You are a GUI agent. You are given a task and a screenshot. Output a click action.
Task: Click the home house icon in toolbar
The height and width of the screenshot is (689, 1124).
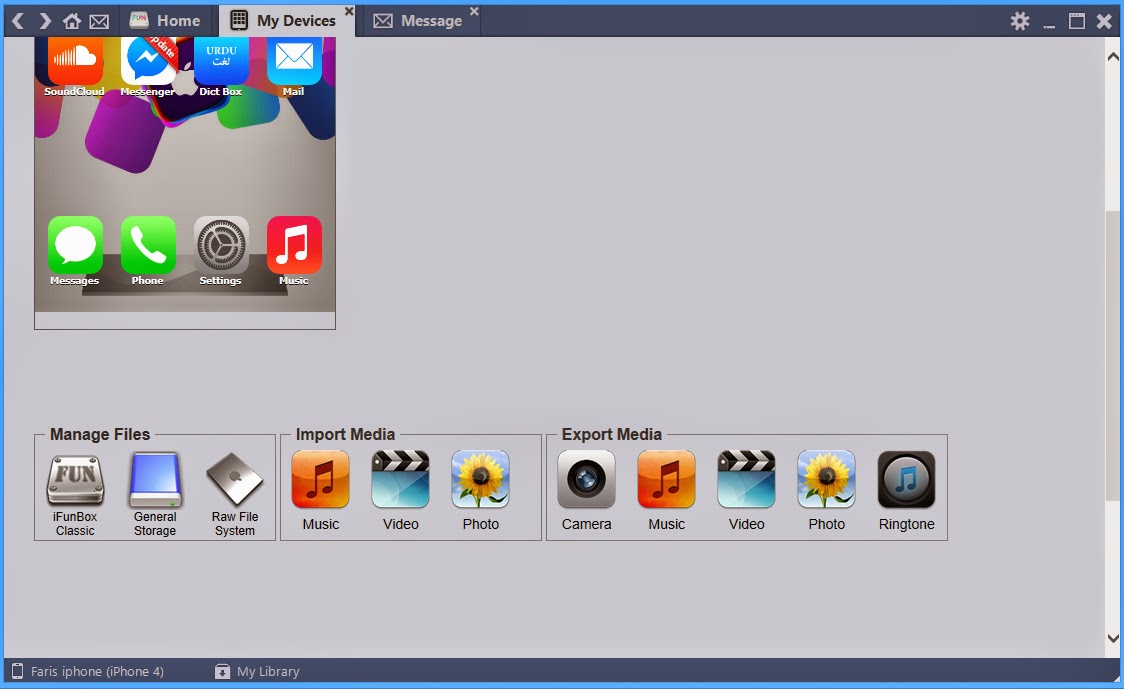[x=72, y=21]
